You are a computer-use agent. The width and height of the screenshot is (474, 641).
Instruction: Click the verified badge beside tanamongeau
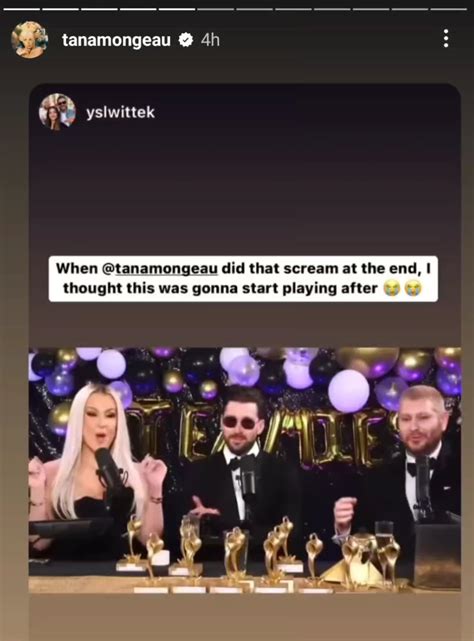[x=186, y=40]
